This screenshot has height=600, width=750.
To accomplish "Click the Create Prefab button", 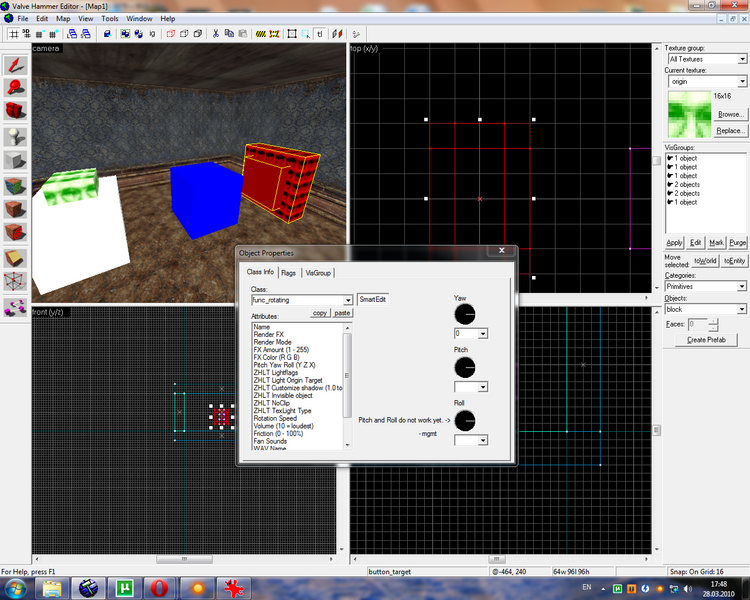I will pos(706,340).
